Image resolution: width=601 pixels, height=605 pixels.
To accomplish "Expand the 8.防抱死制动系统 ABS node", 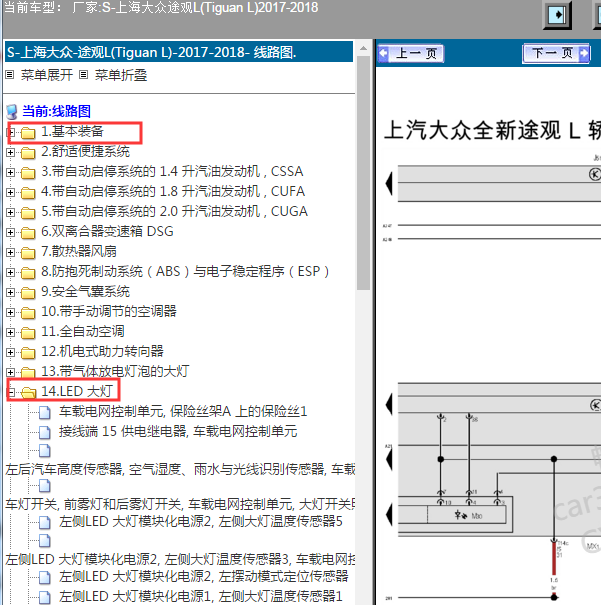I will click(x=11, y=273).
